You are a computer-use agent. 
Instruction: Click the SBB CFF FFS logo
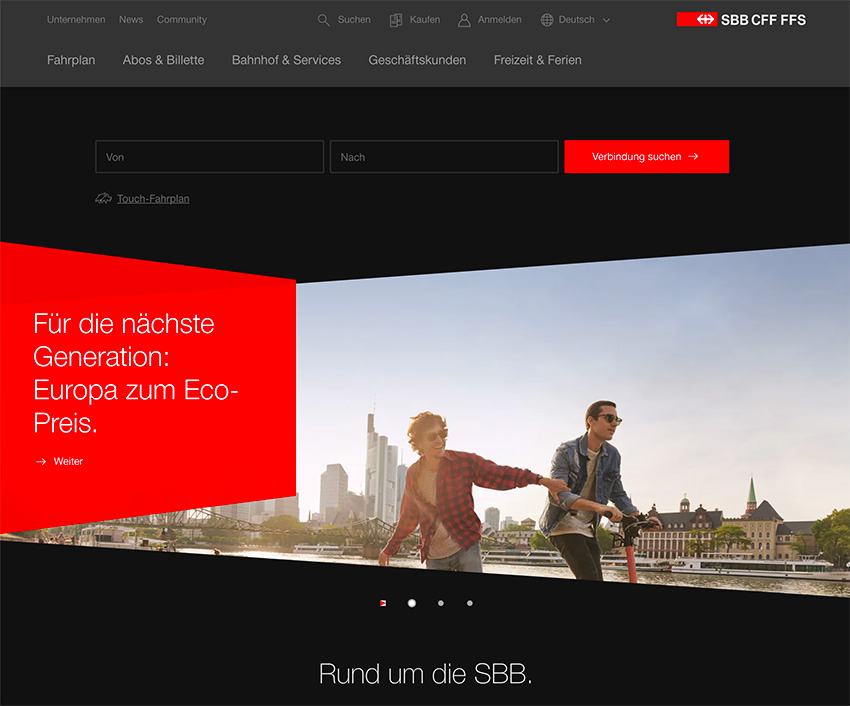tap(741, 20)
